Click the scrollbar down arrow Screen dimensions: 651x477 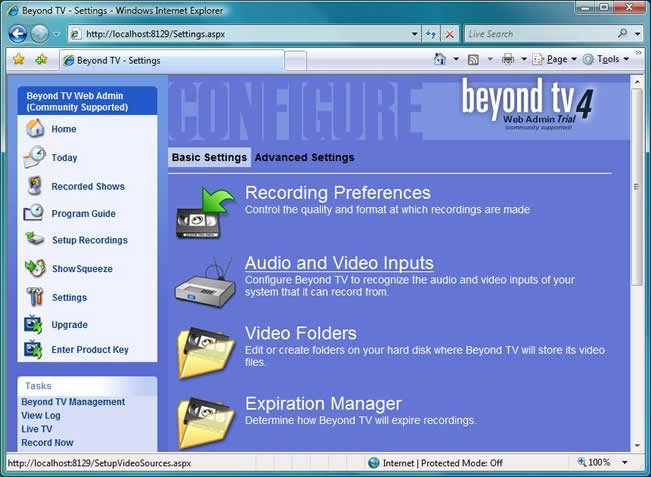(x=637, y=445)
